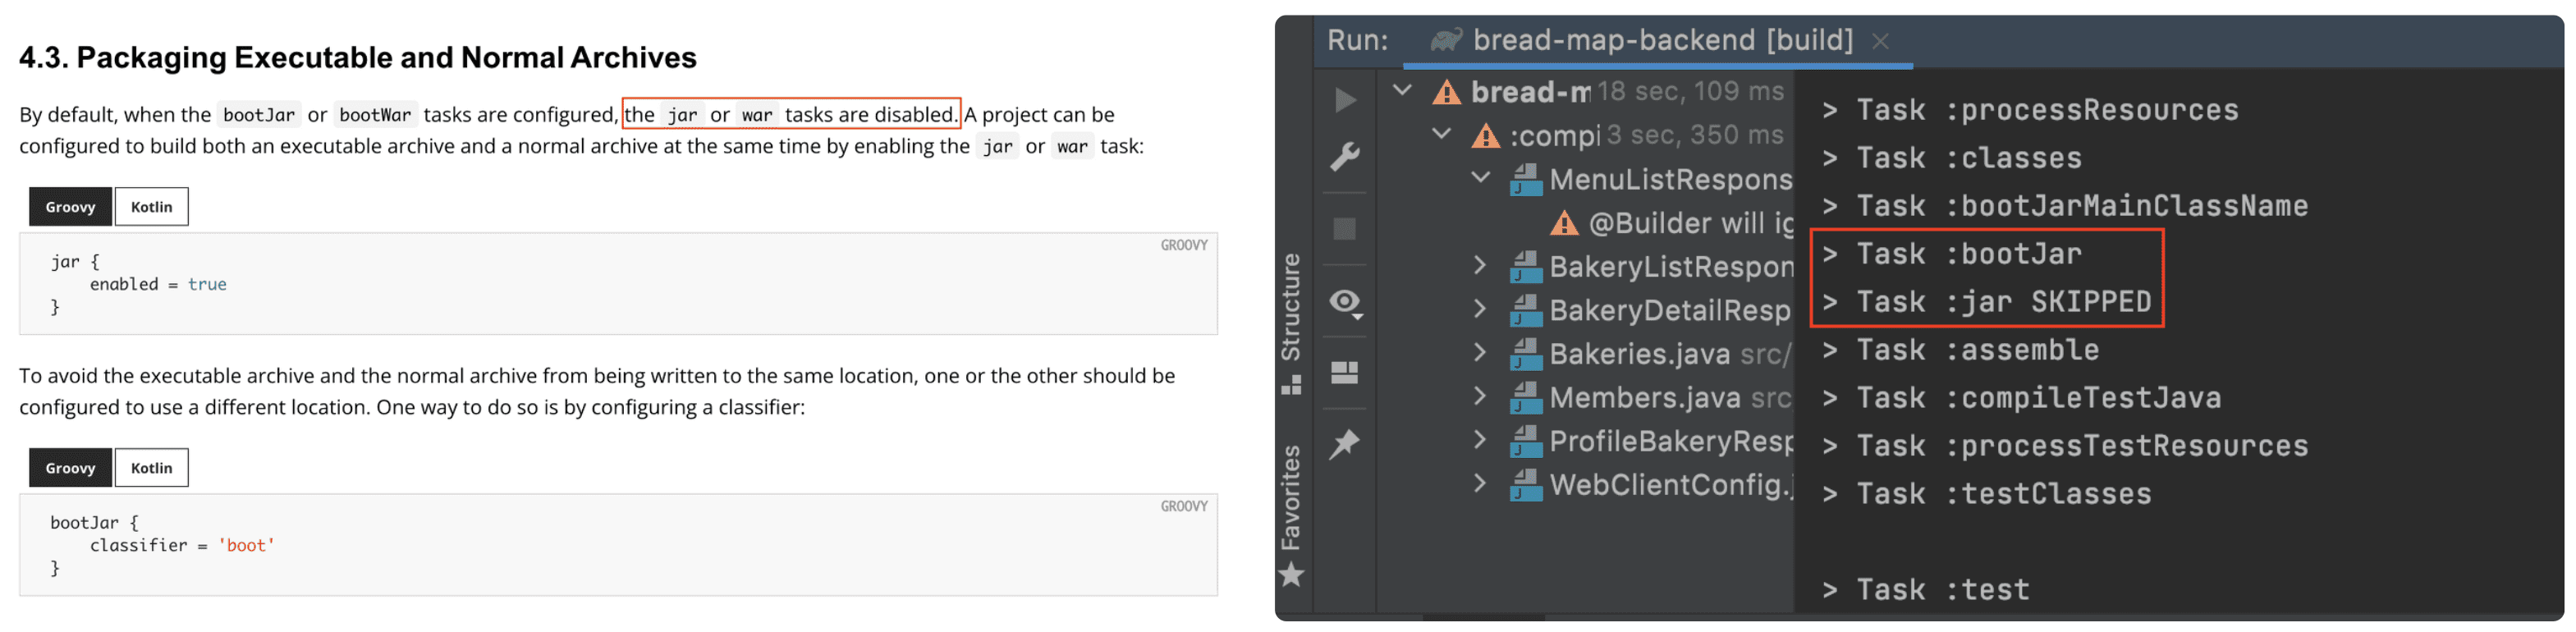Viewport: 2576px width, 632px height.
Task: Click the Restore Layout icon
Action: 1345,373
